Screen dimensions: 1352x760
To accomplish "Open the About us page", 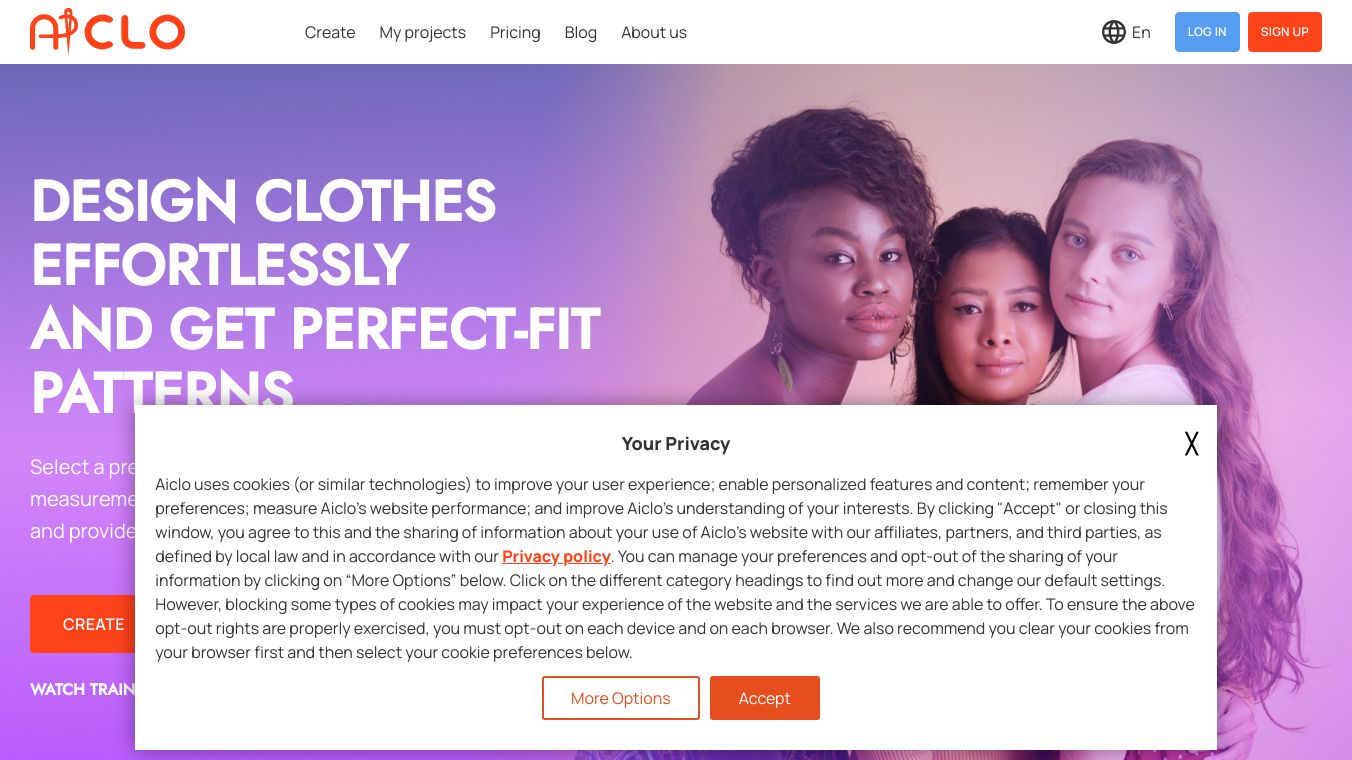I will tap(654, 32).
